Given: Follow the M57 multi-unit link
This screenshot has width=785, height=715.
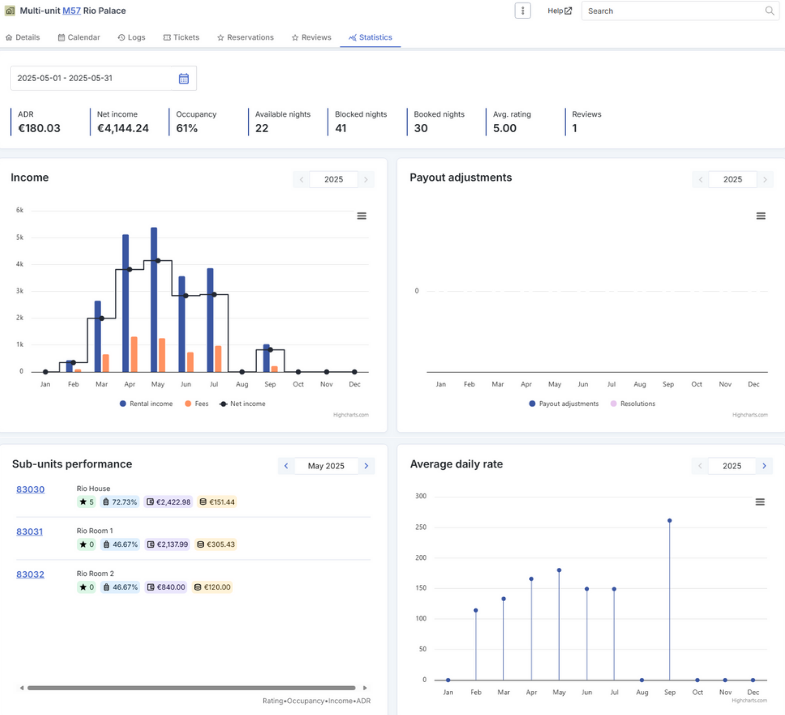Looking at the screenshot, I should click(72, 11).
